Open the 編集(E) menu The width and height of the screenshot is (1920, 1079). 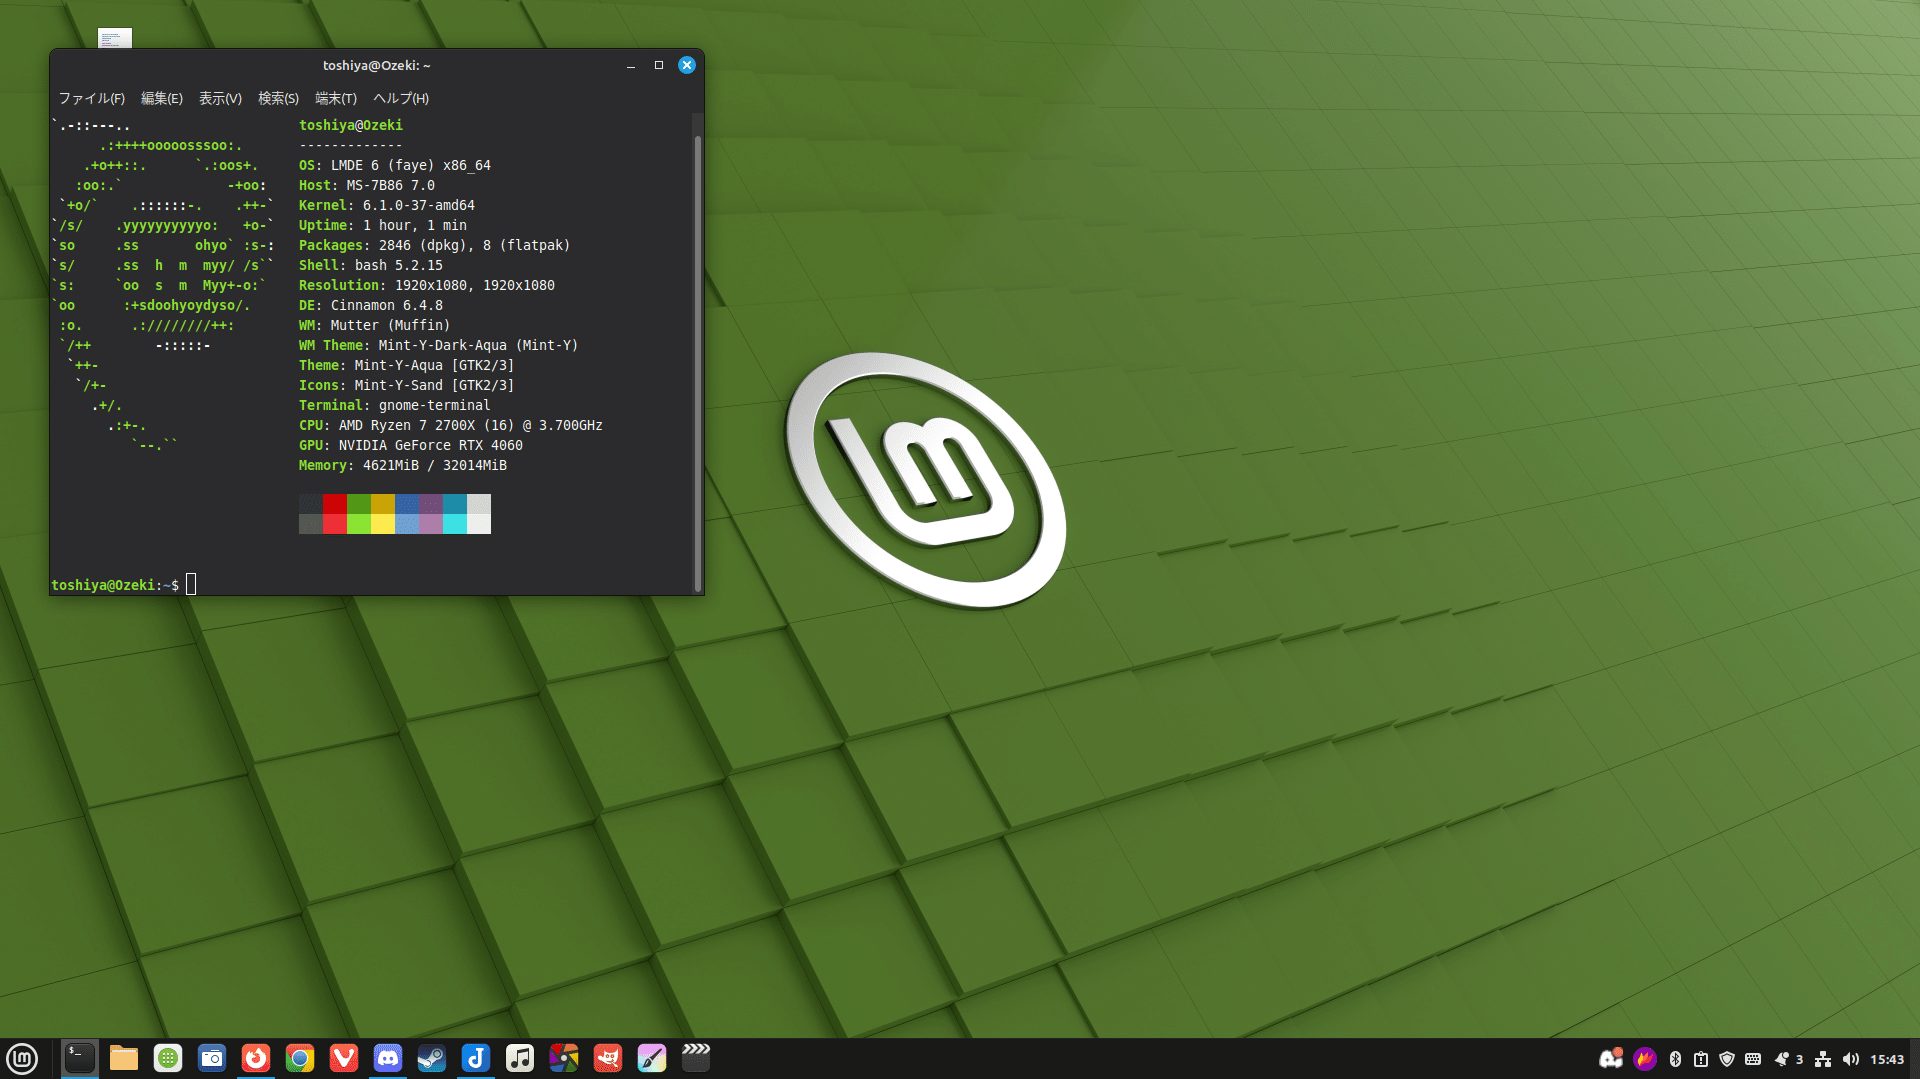click(x=161, y=98)
